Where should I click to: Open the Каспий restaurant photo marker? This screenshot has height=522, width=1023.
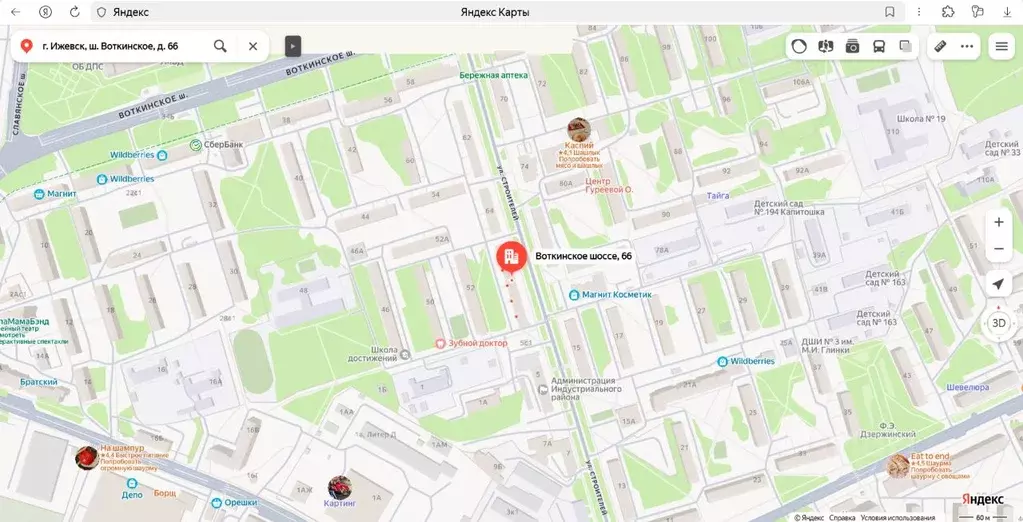(x=579, y=129)
